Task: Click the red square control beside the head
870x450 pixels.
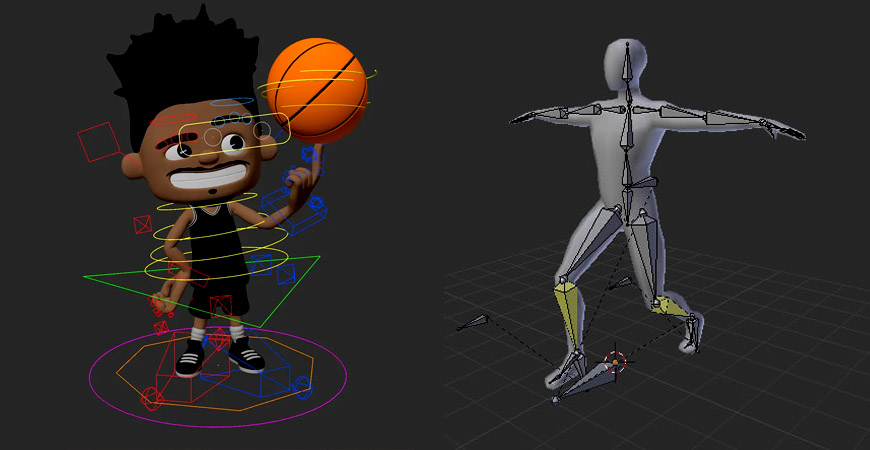Action: (99, 141)
